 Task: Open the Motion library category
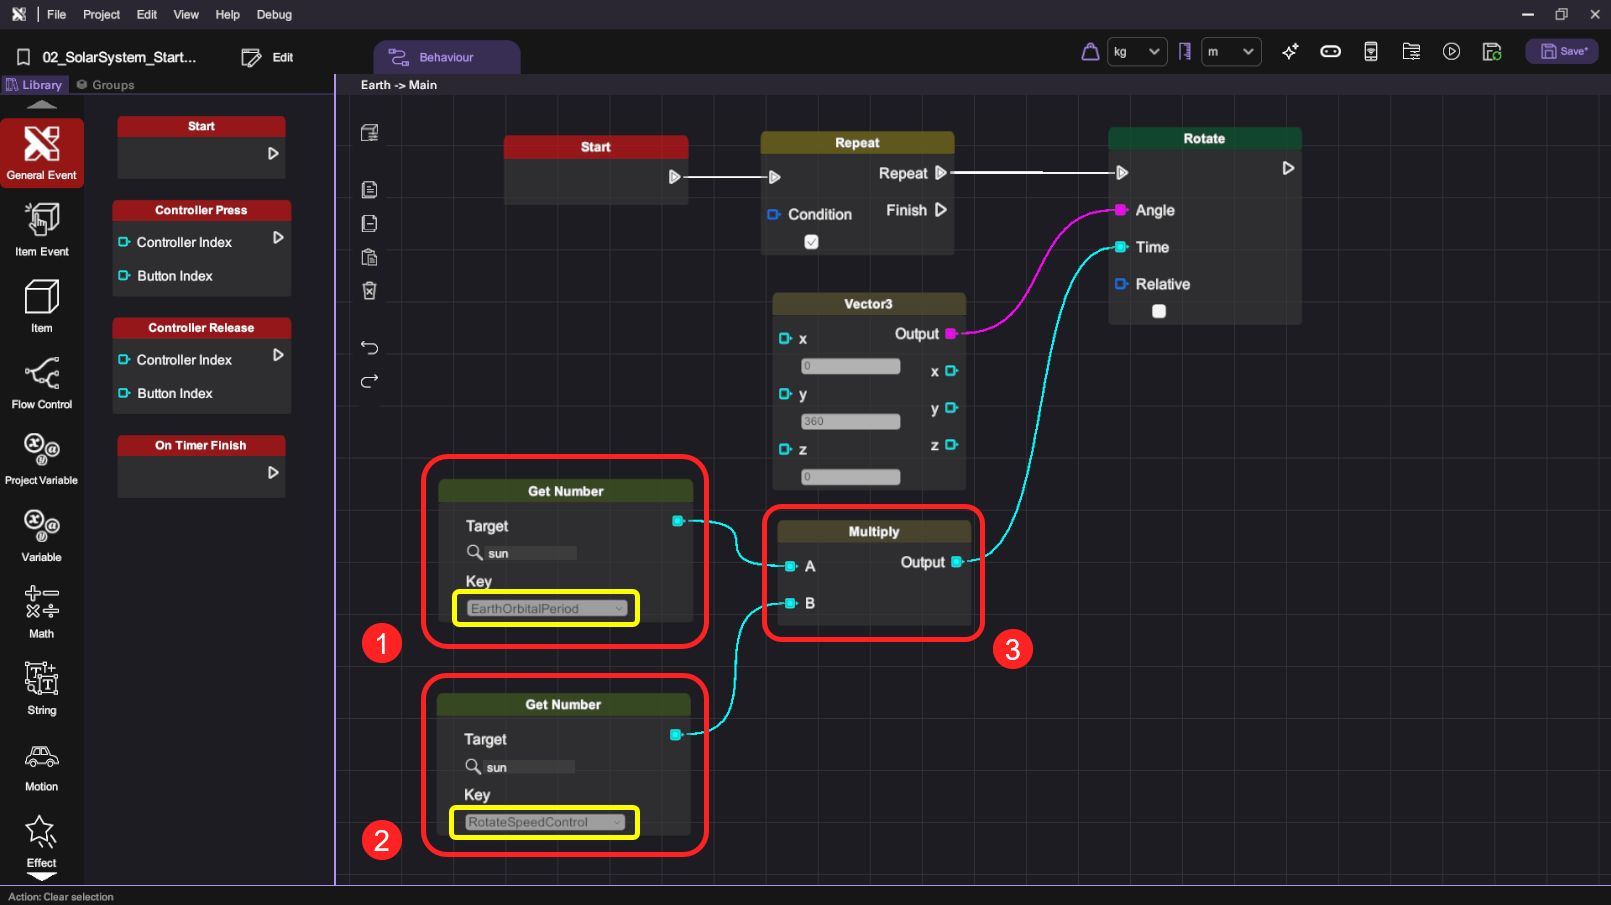coord(41,764)
